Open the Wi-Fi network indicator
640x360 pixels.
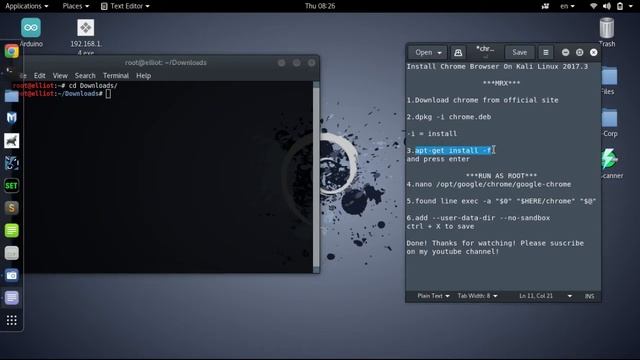[x=593, y=6]
